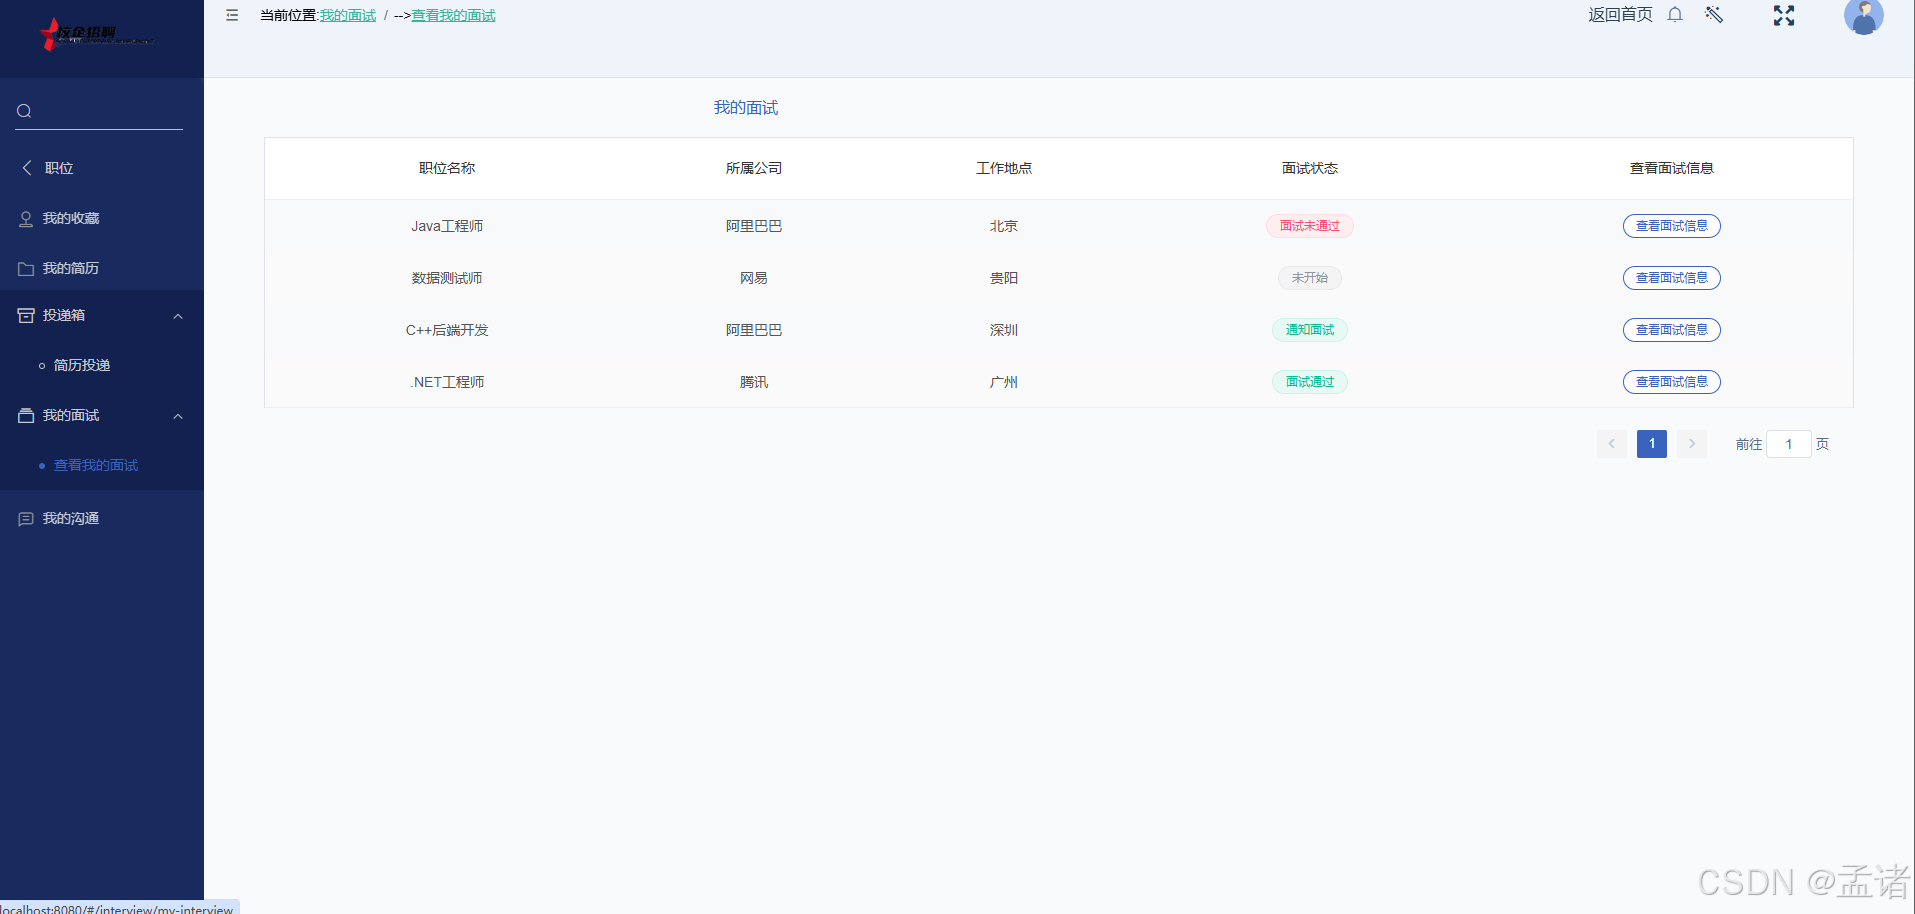Image resolution: width=1915 pixels, height=914 pixels.
Task: Click 北京 location cell
Action: click(1004, 226)
